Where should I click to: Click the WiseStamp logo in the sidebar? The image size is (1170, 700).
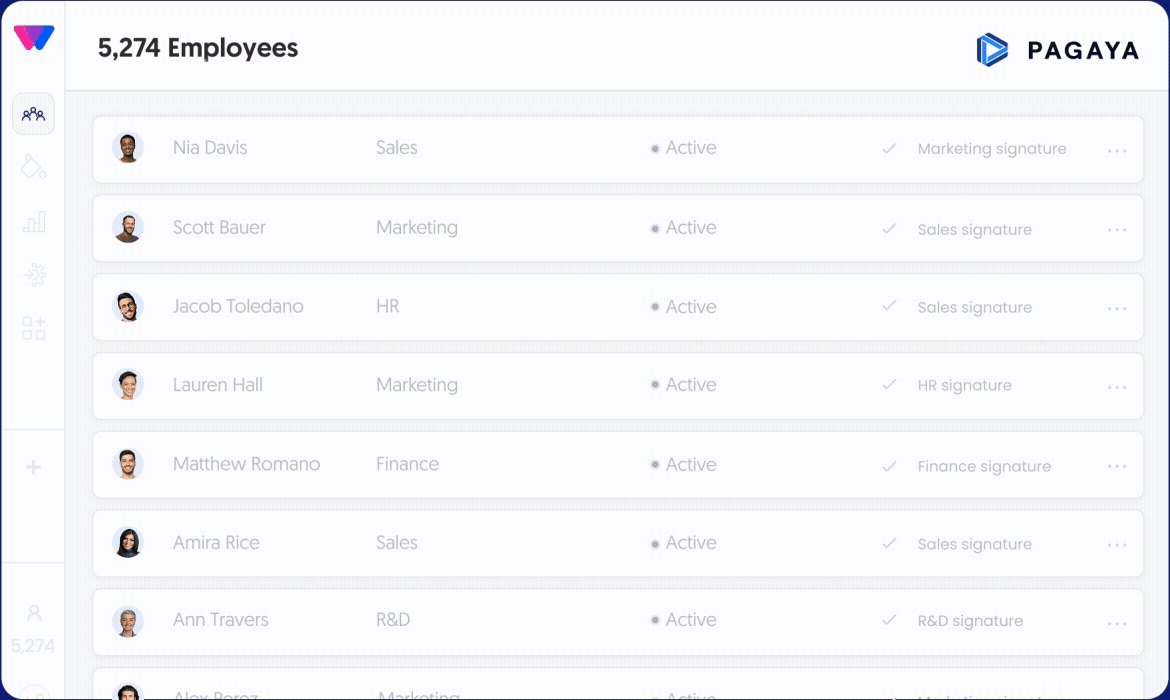click(x=33, y=38)
